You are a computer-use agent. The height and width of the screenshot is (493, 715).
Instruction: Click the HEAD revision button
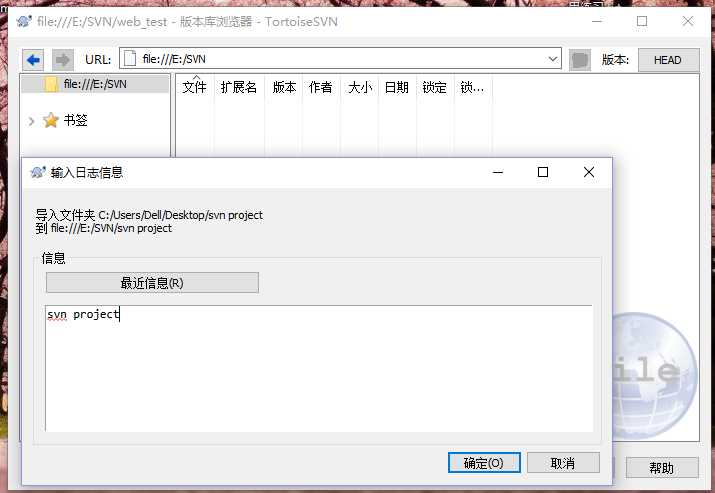click(668, 60)
